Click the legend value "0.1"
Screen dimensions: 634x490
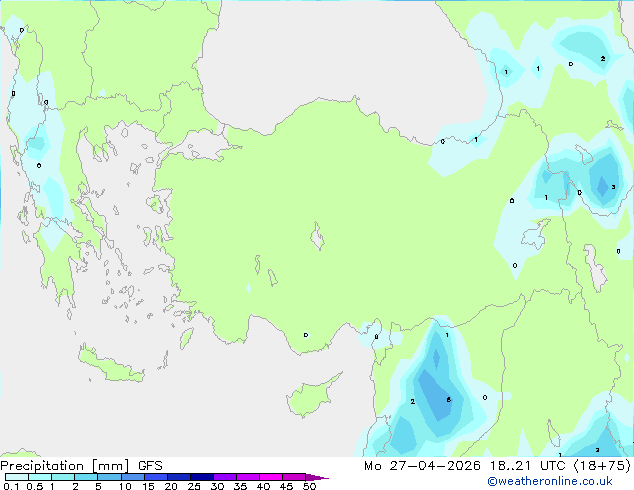click(x=11, y=486)
